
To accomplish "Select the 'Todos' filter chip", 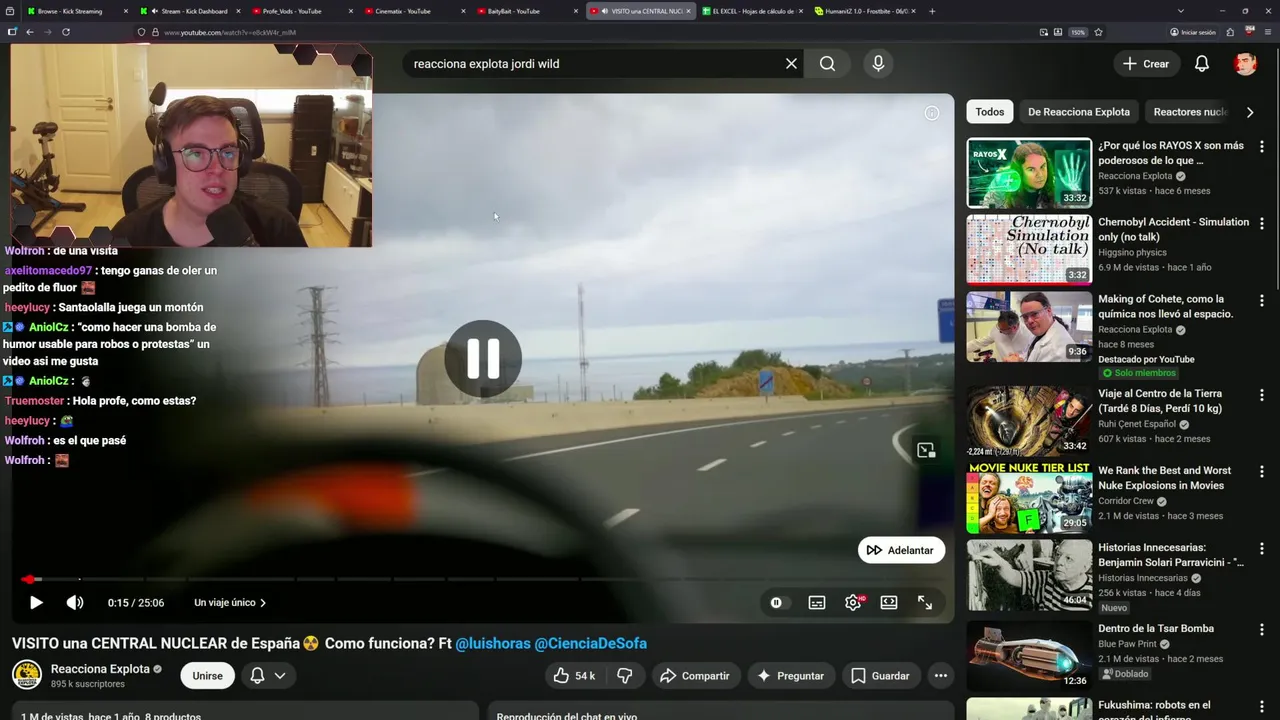I will coord(990,112).
